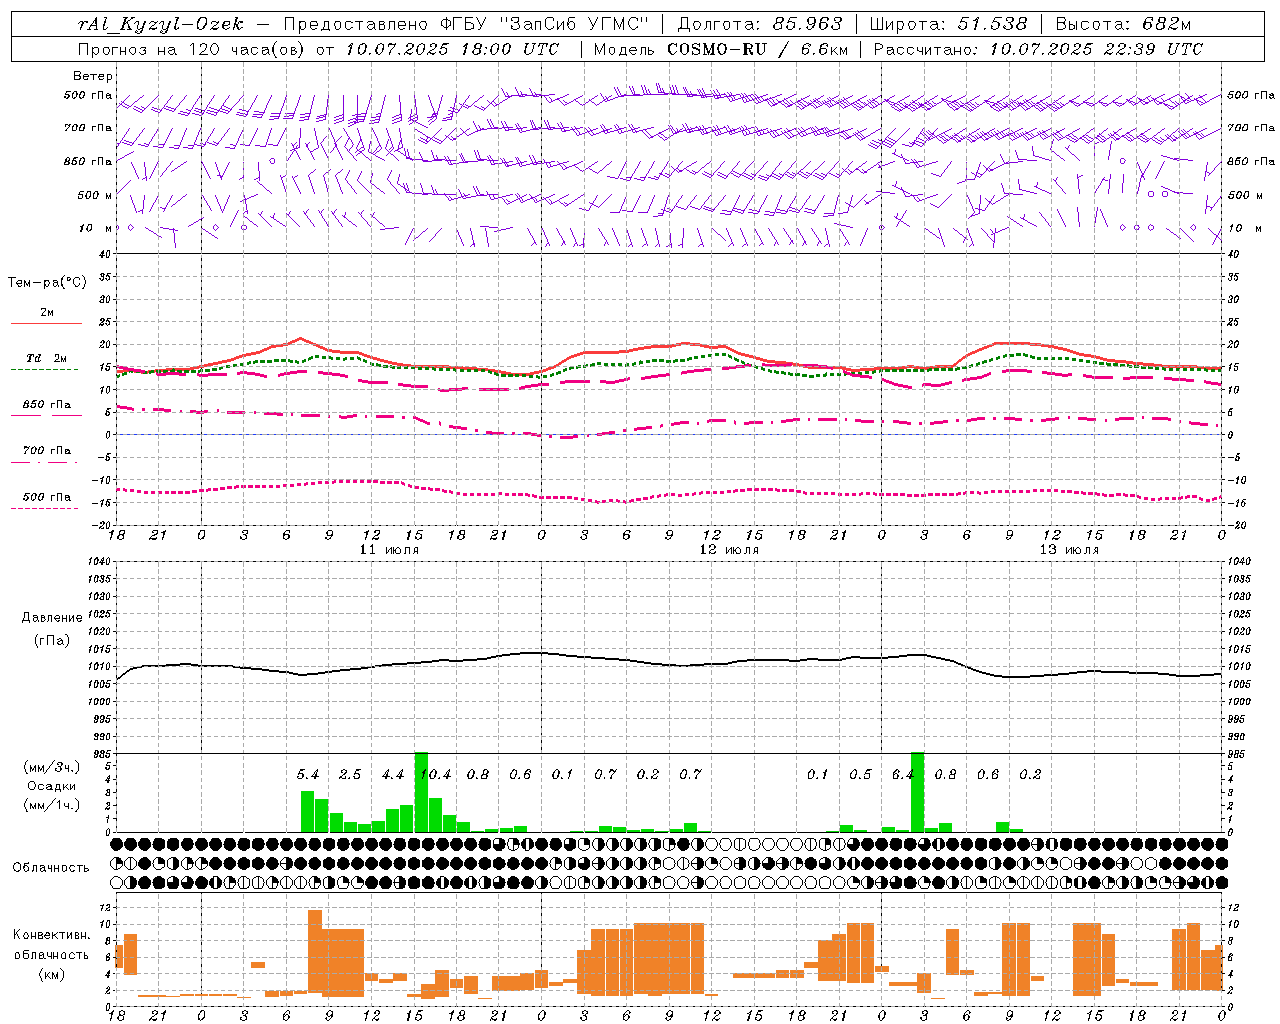The height and width of the screenshot is (1024, 1280).
Task: Click the station name rAl_Kyzyl-Ozek
Action: [x=160, y=24]
